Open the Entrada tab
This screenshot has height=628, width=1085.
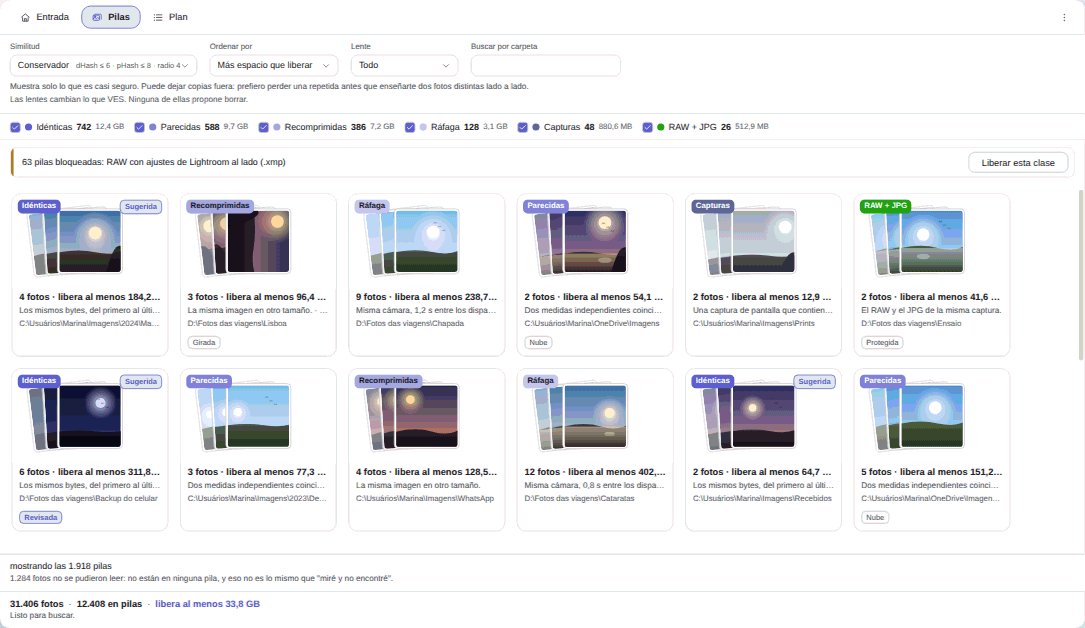point(44,17)
